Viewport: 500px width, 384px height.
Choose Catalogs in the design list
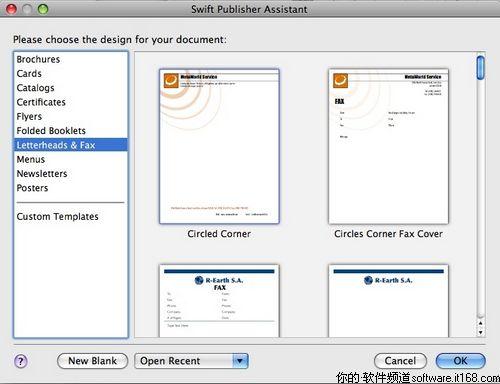pyautogui.click(x=70, y=88)
